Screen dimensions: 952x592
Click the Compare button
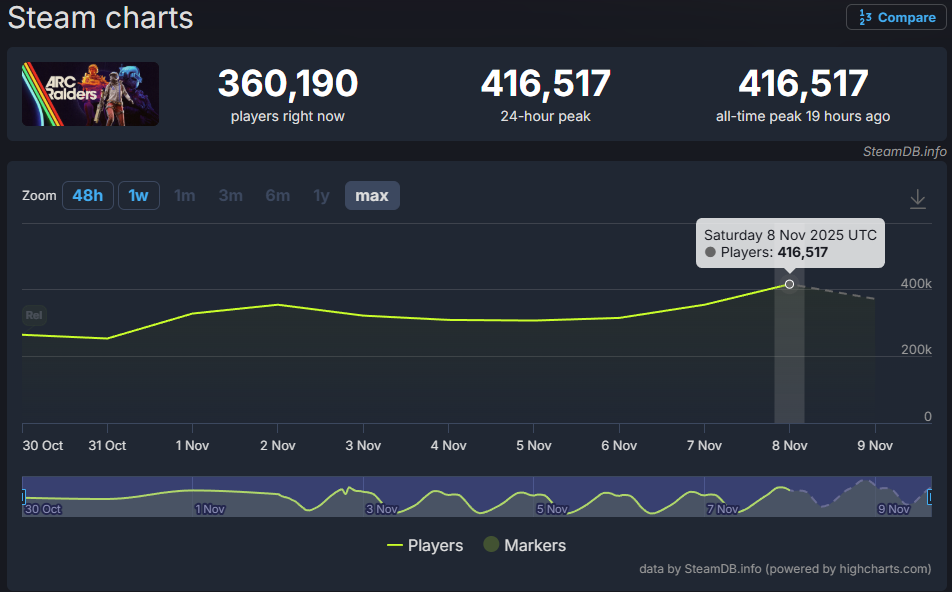click(896, 17)
